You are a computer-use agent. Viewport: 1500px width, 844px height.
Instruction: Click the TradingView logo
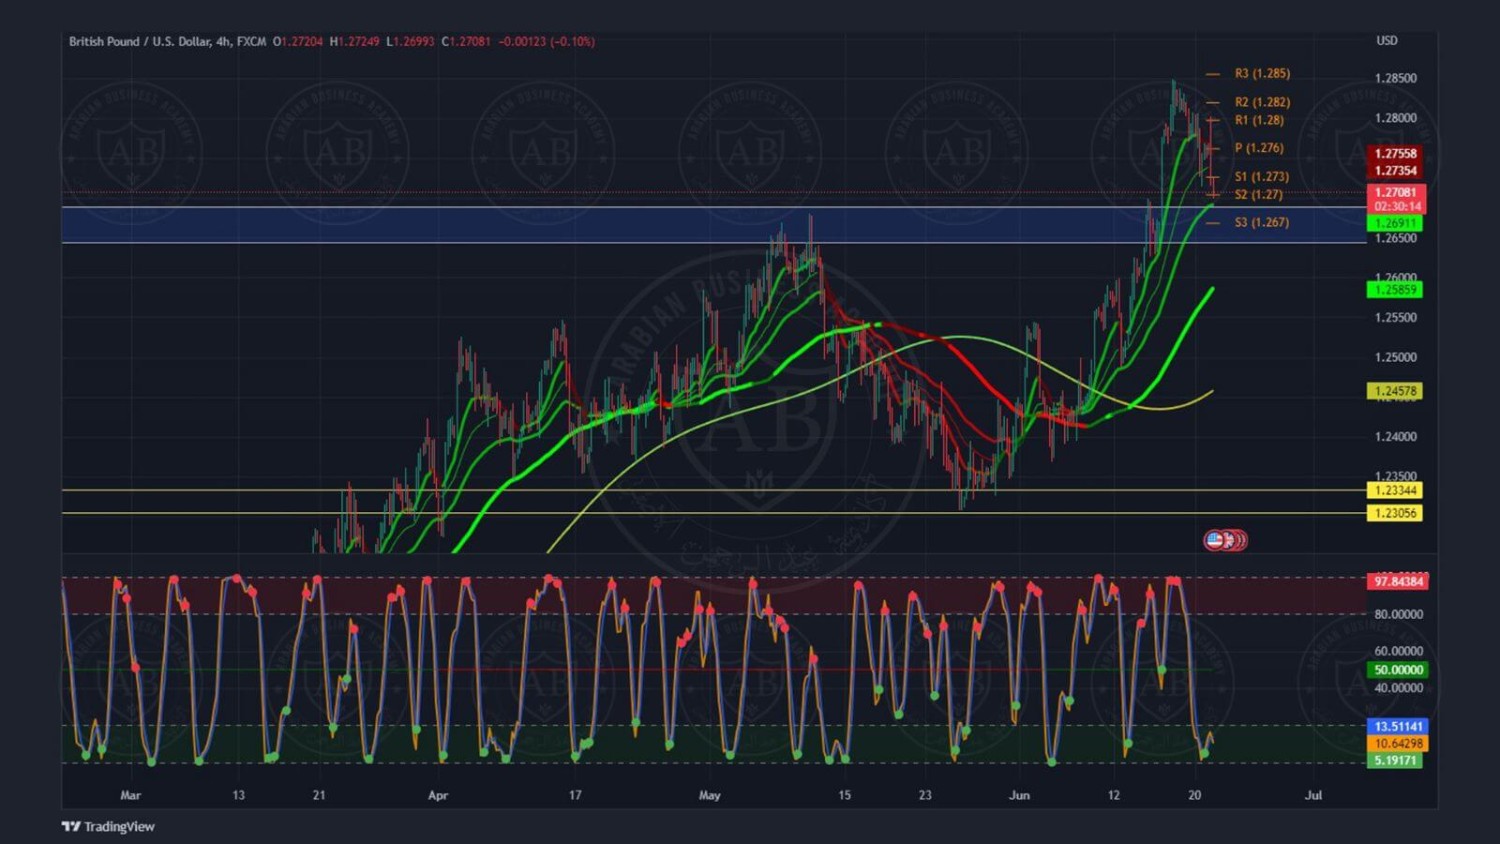[108, 826]
